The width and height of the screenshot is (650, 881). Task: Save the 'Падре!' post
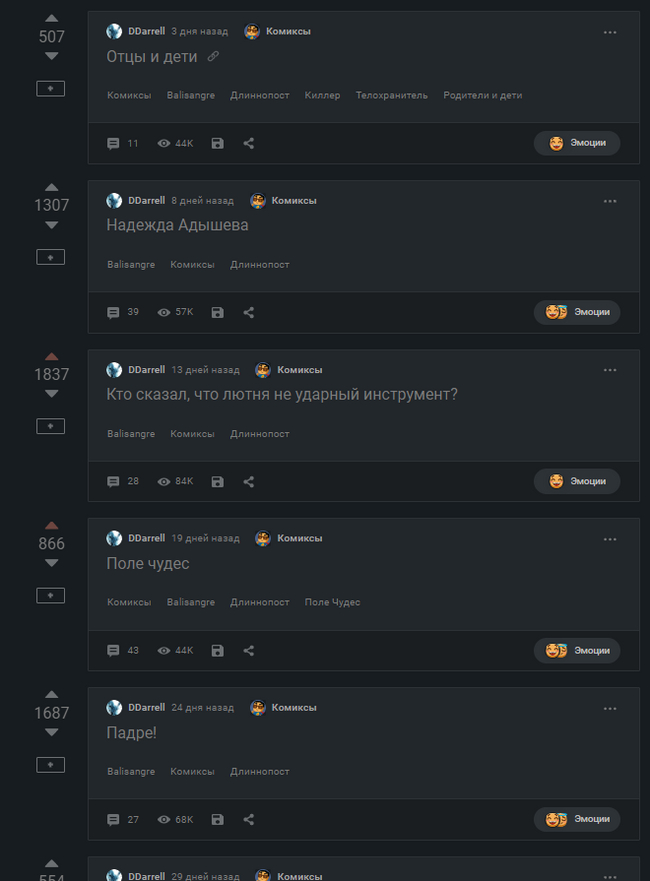tap(218, 819)
